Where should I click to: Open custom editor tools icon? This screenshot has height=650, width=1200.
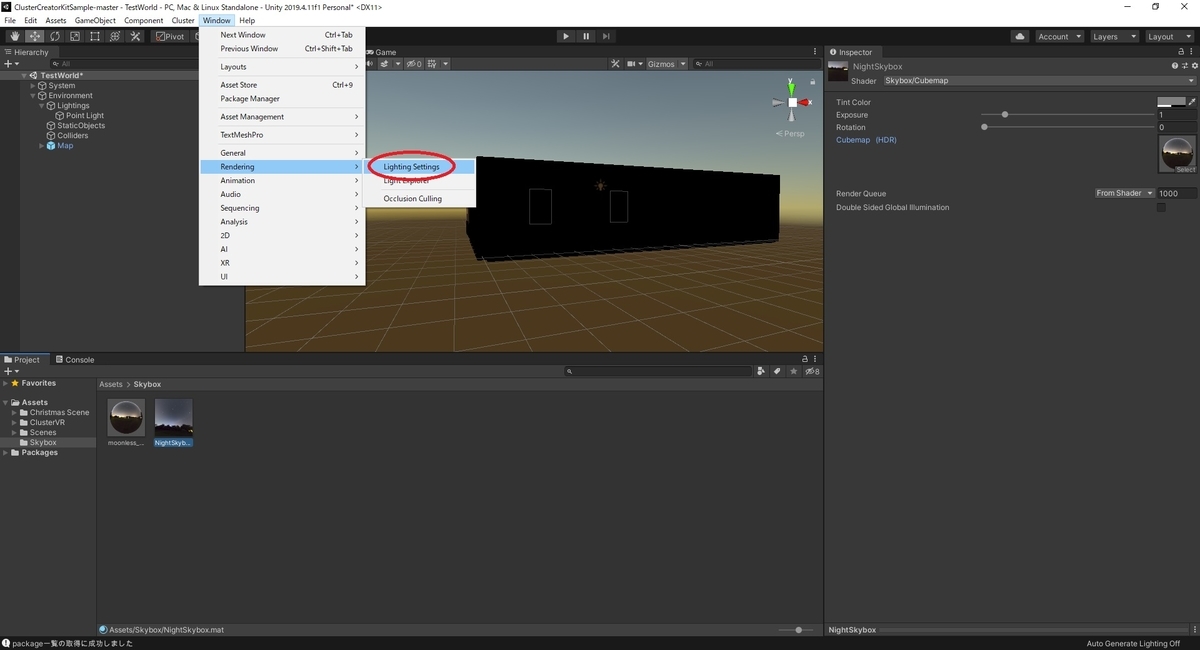[135, 36]
